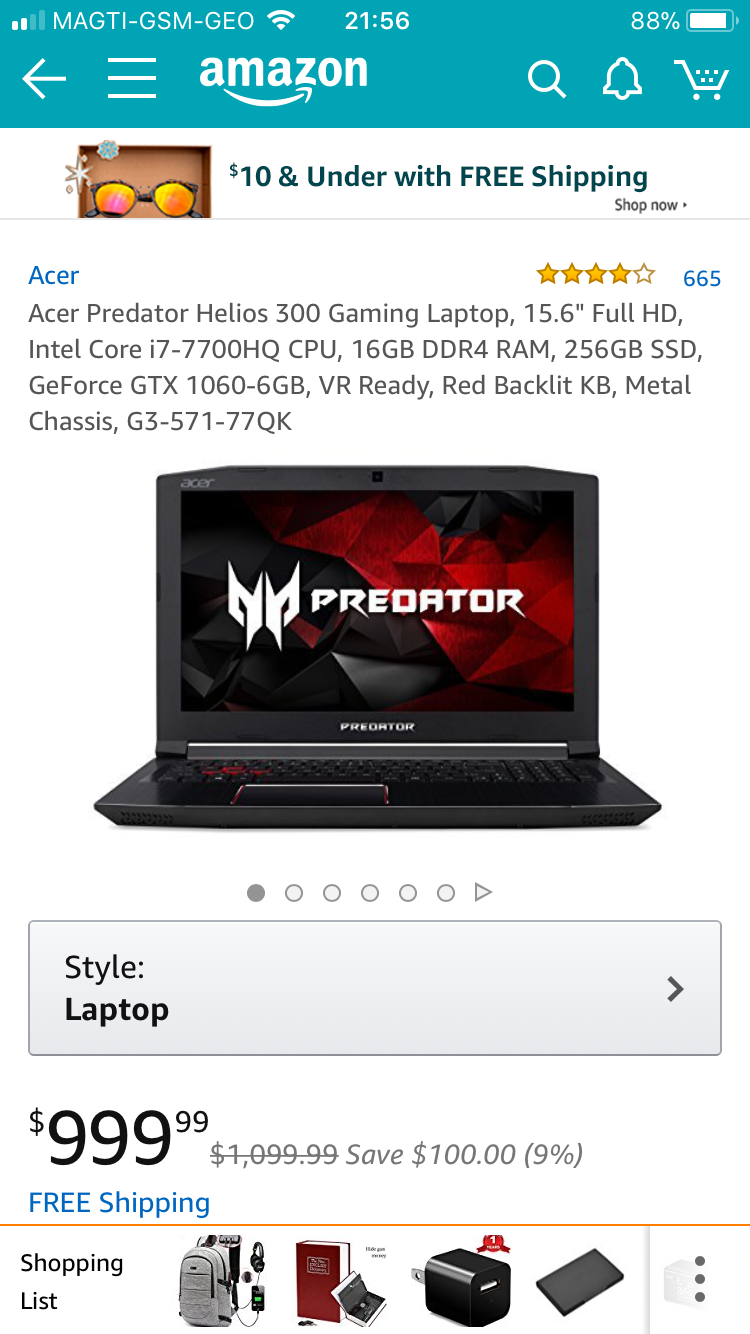Open the three-dot shopping list menu
The width and height of the screenshot is (750, 1334).
700,1279
